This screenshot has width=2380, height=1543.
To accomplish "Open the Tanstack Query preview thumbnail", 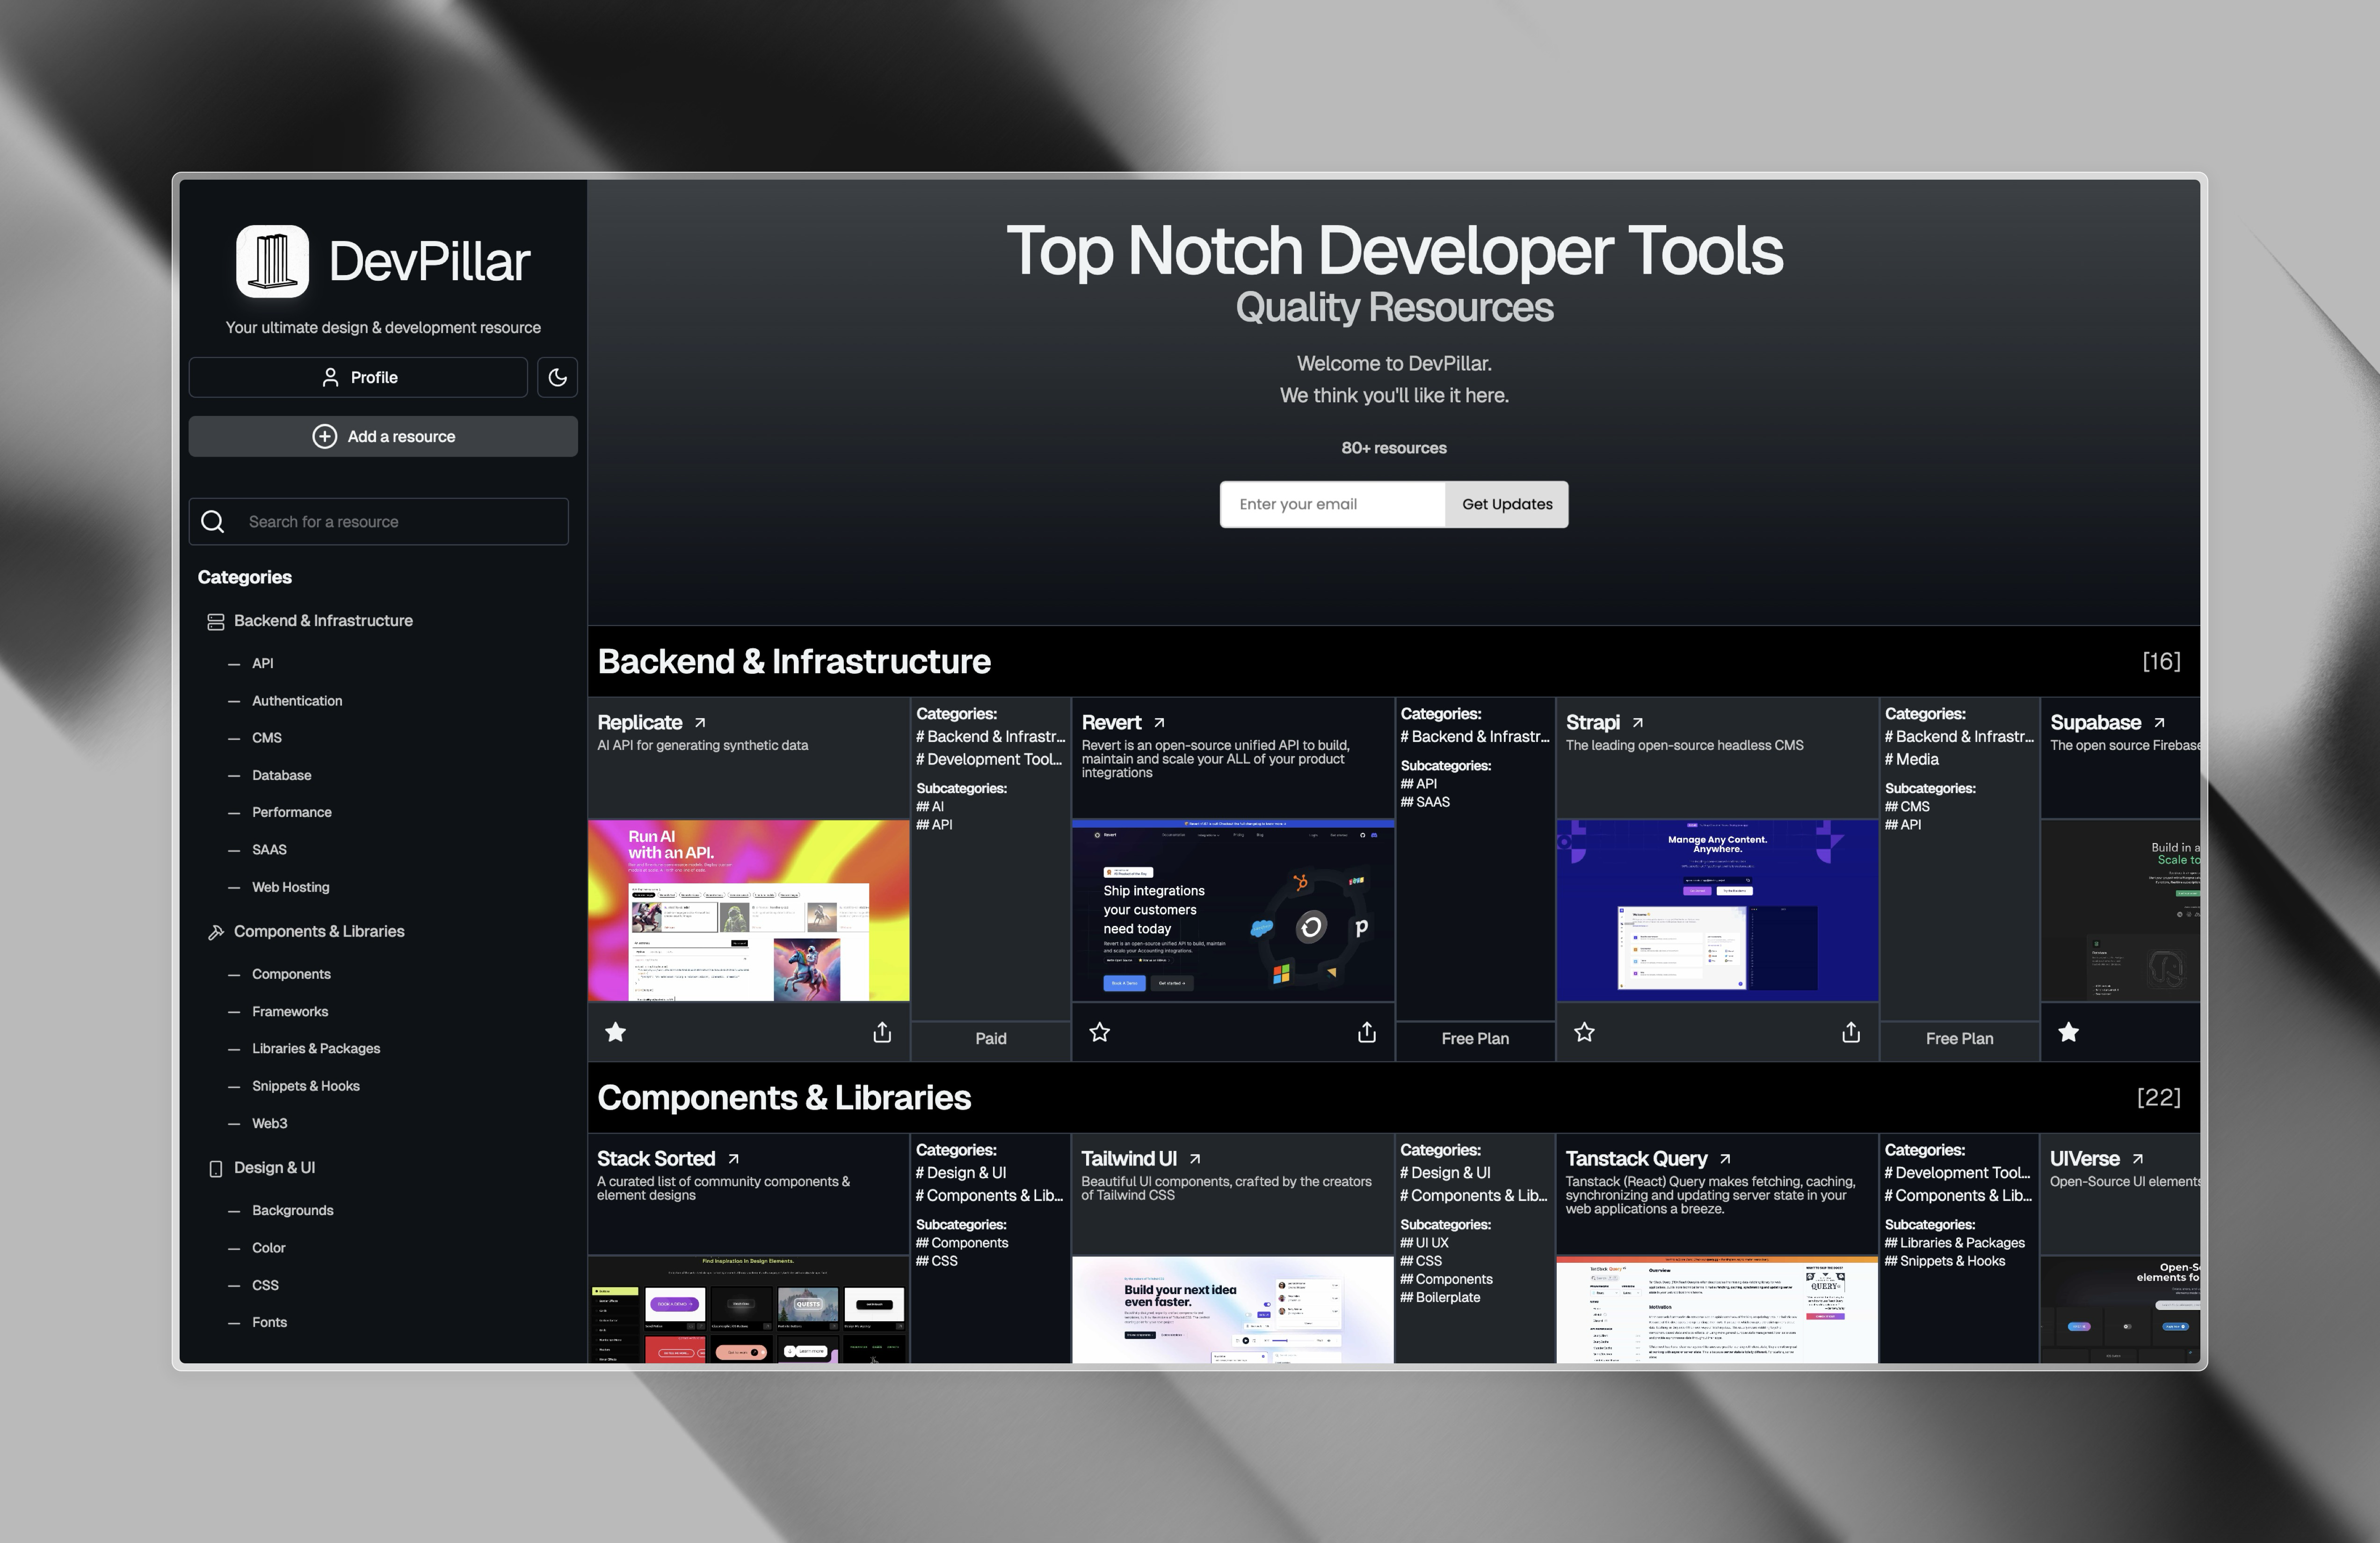I will [1717, 1309].
